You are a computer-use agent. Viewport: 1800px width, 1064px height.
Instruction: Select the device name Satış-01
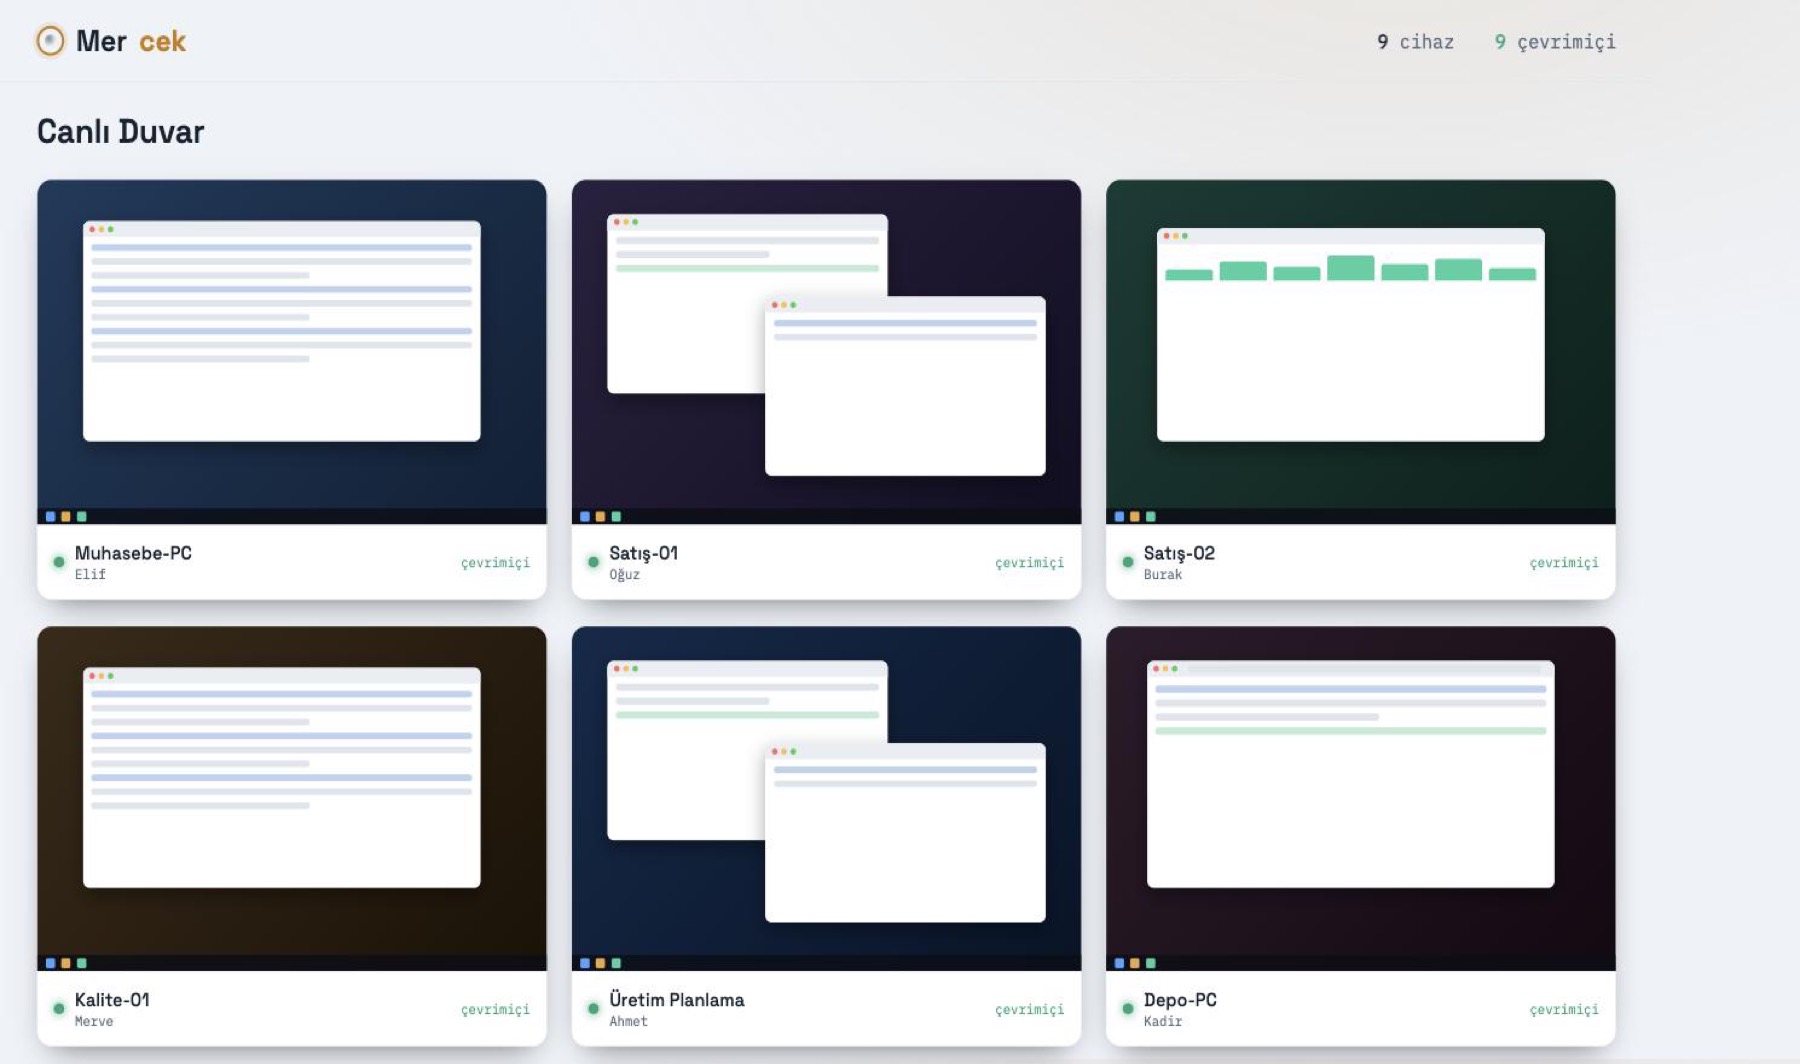point(643,553)
